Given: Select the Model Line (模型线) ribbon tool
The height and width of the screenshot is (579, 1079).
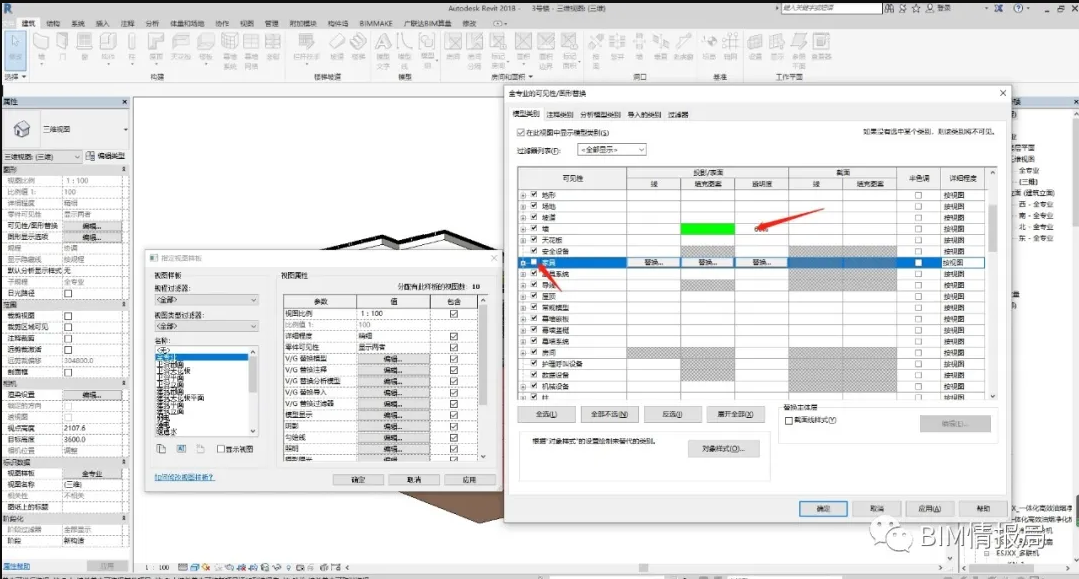Looking at the screenshot, I should pos(405,50).
